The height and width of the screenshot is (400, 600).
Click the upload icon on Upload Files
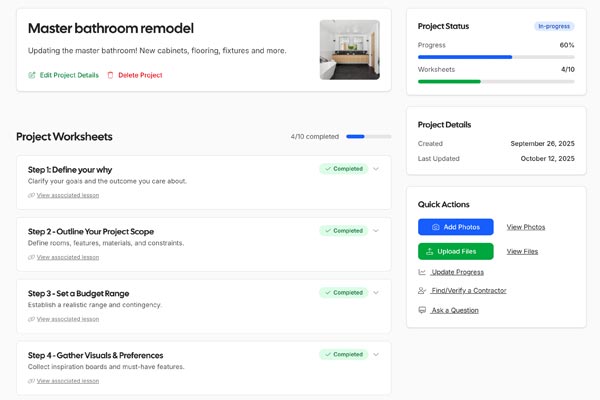[x=431, y=251]
